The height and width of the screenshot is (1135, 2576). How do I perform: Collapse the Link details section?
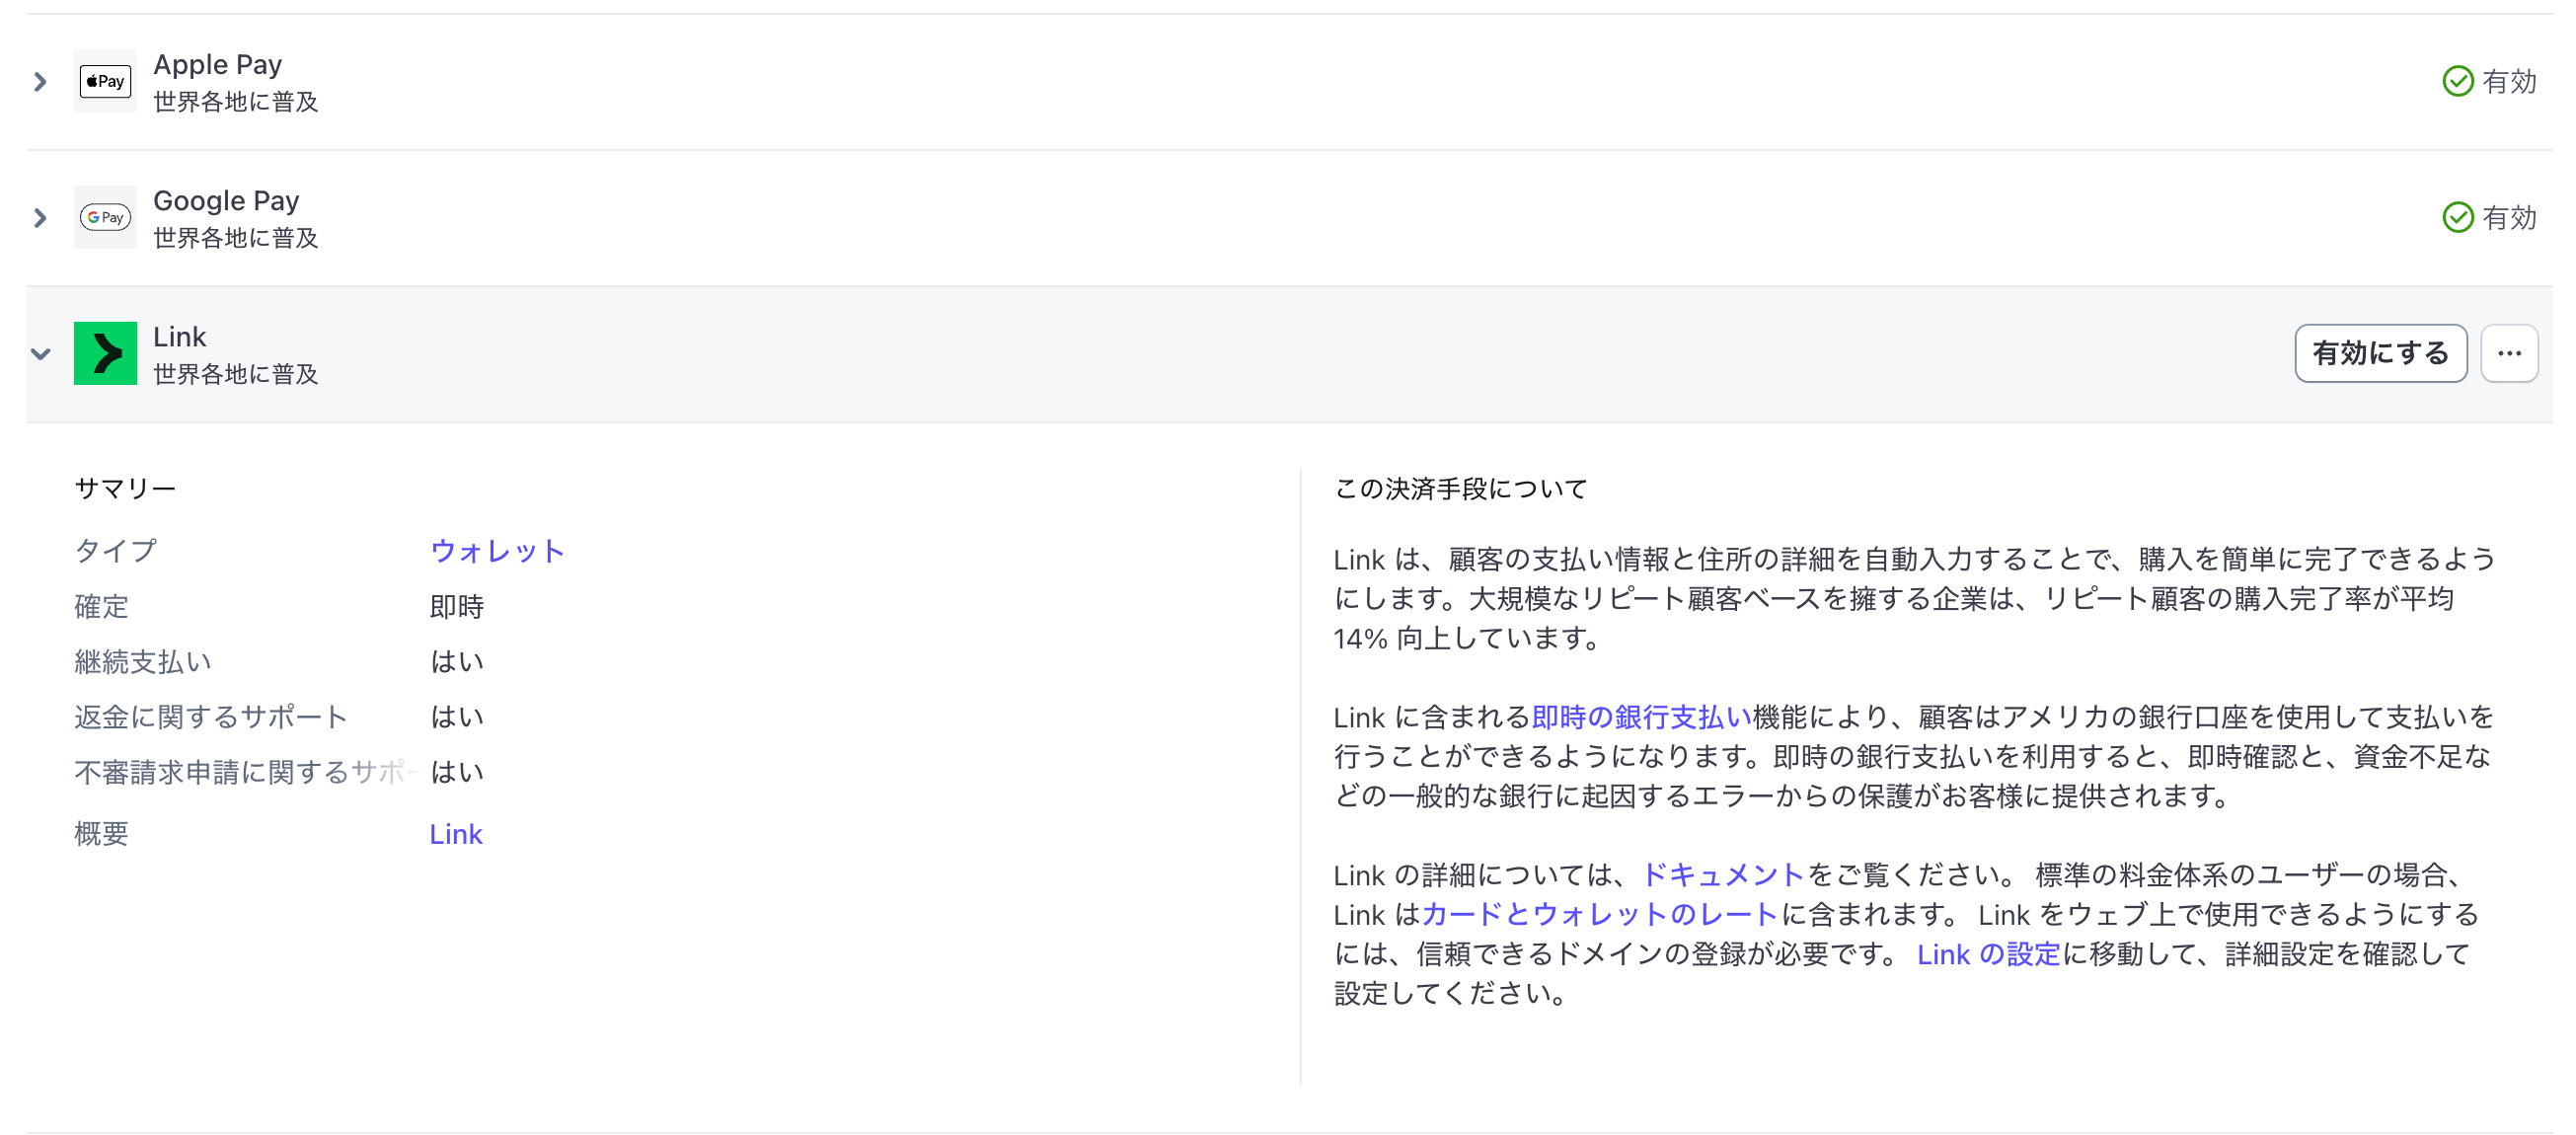pyautogui.click(x=39, y=355)
